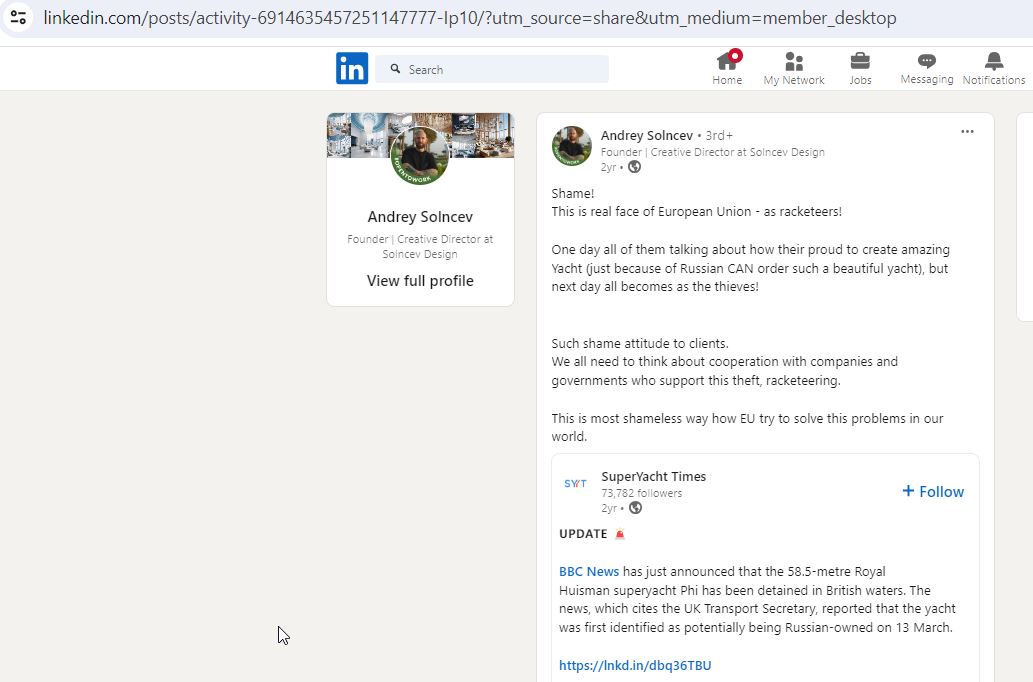Open the Jobs section
This screenshot has width=1033, height=682.
point(860,69)
